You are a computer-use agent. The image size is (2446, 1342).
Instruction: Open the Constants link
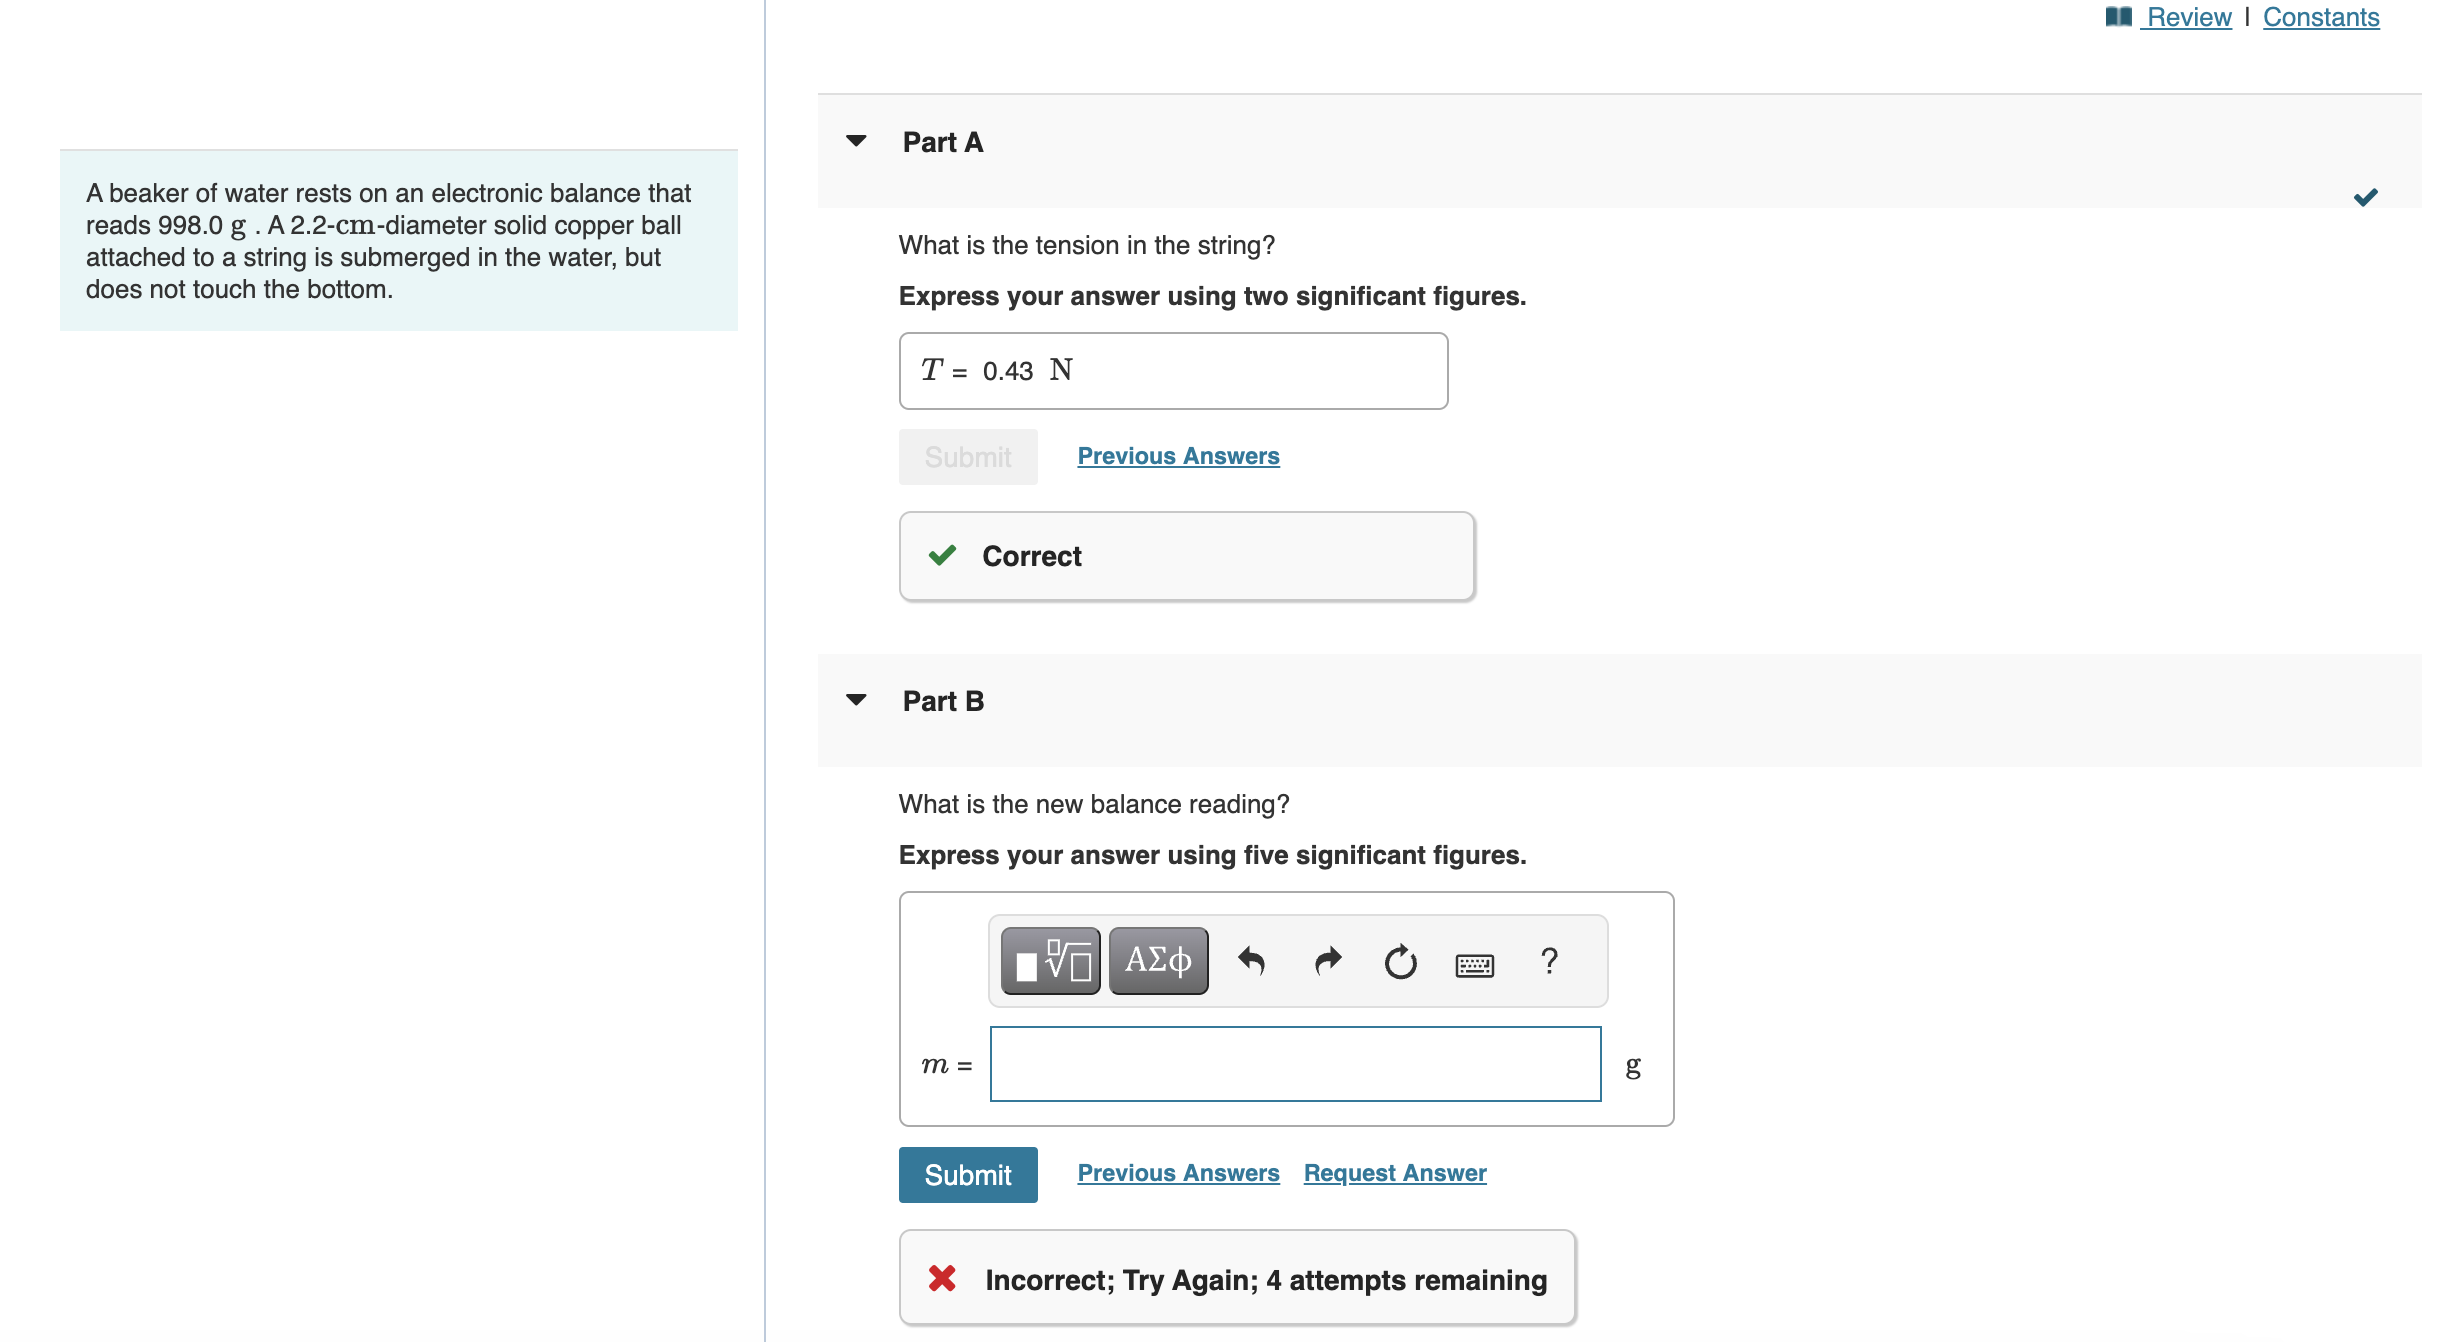tap(2321, 17)
